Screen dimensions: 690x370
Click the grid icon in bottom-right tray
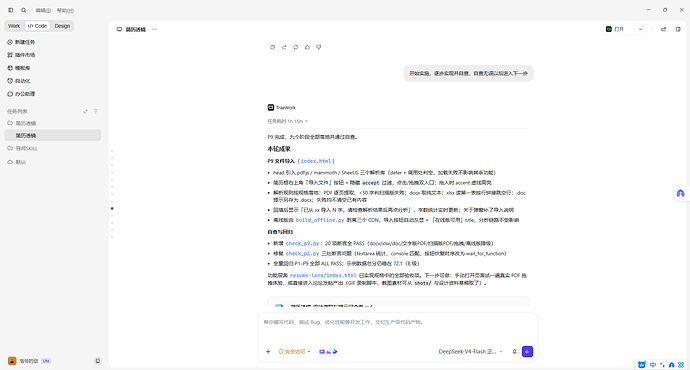pos(681,365)
